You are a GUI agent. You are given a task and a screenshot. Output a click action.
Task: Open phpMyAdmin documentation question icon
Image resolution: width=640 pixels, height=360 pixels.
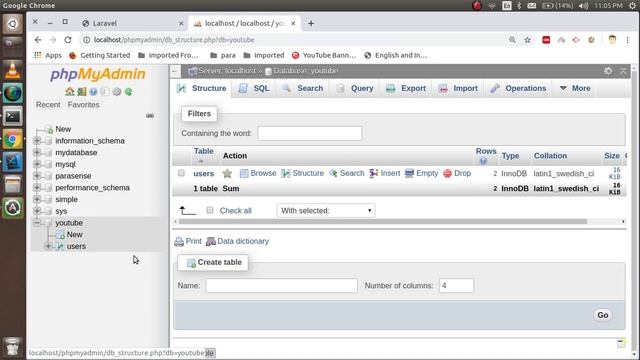93,92
